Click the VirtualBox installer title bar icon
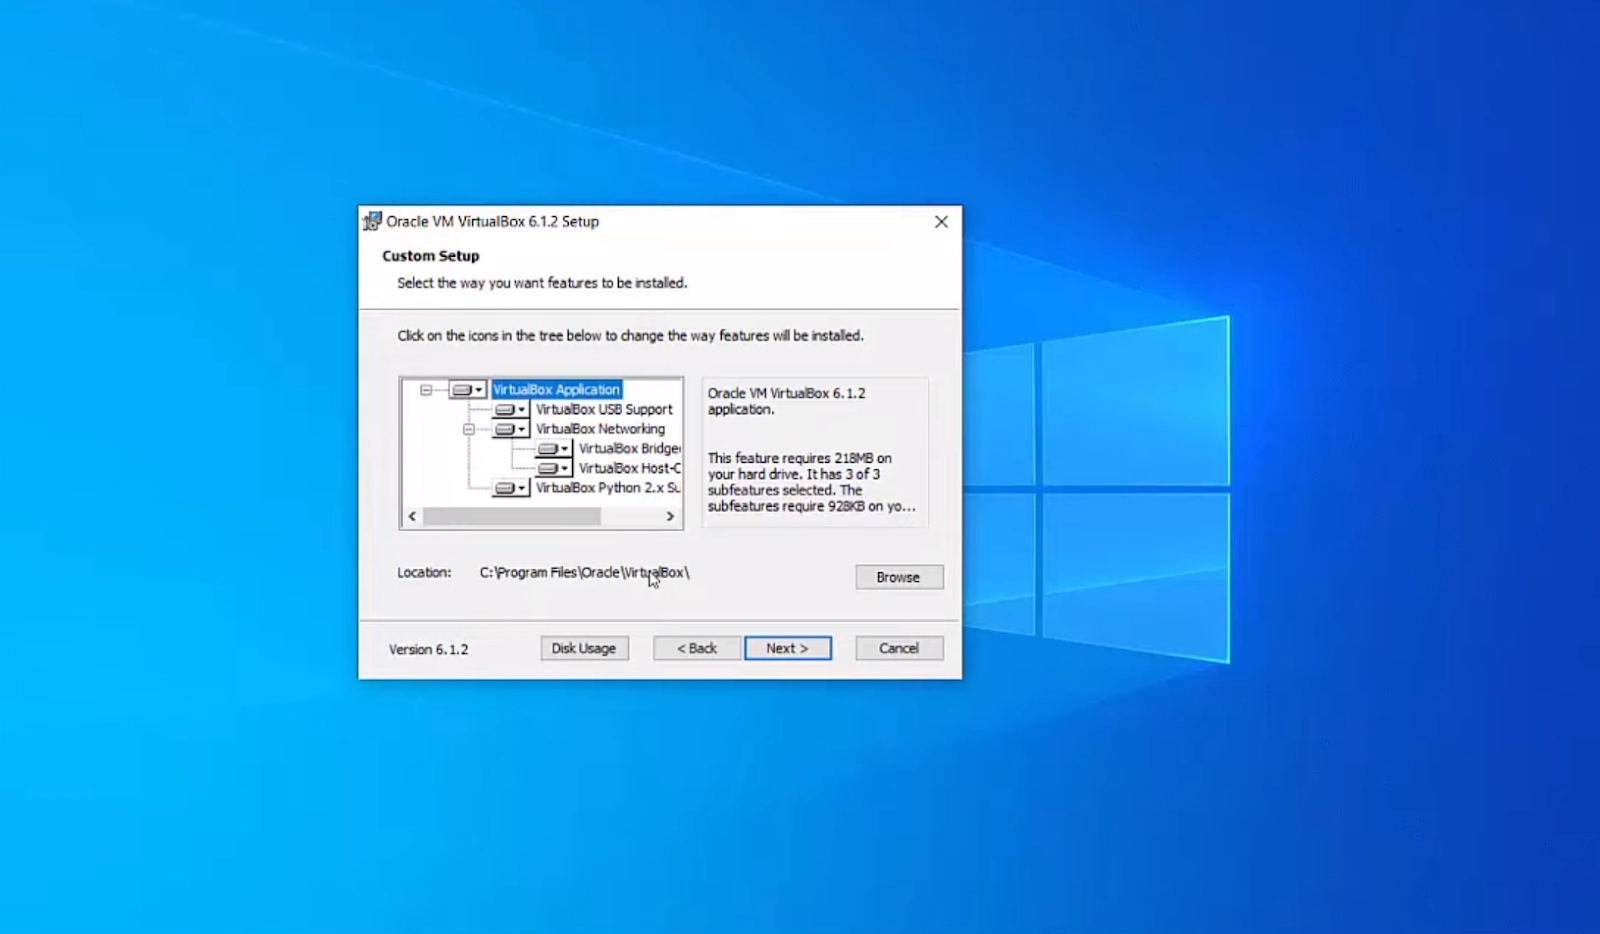 pos(372,222)
